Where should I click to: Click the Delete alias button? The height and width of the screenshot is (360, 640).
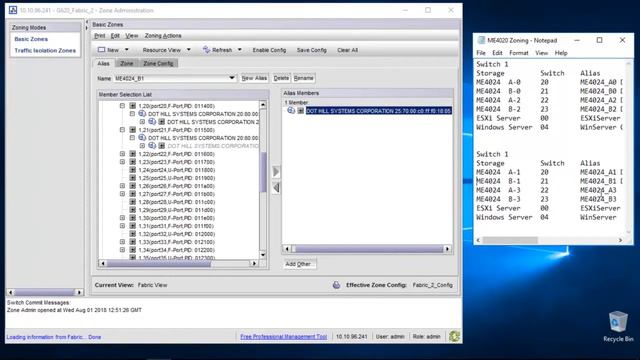pyautogui.click(x=281, y=78)
